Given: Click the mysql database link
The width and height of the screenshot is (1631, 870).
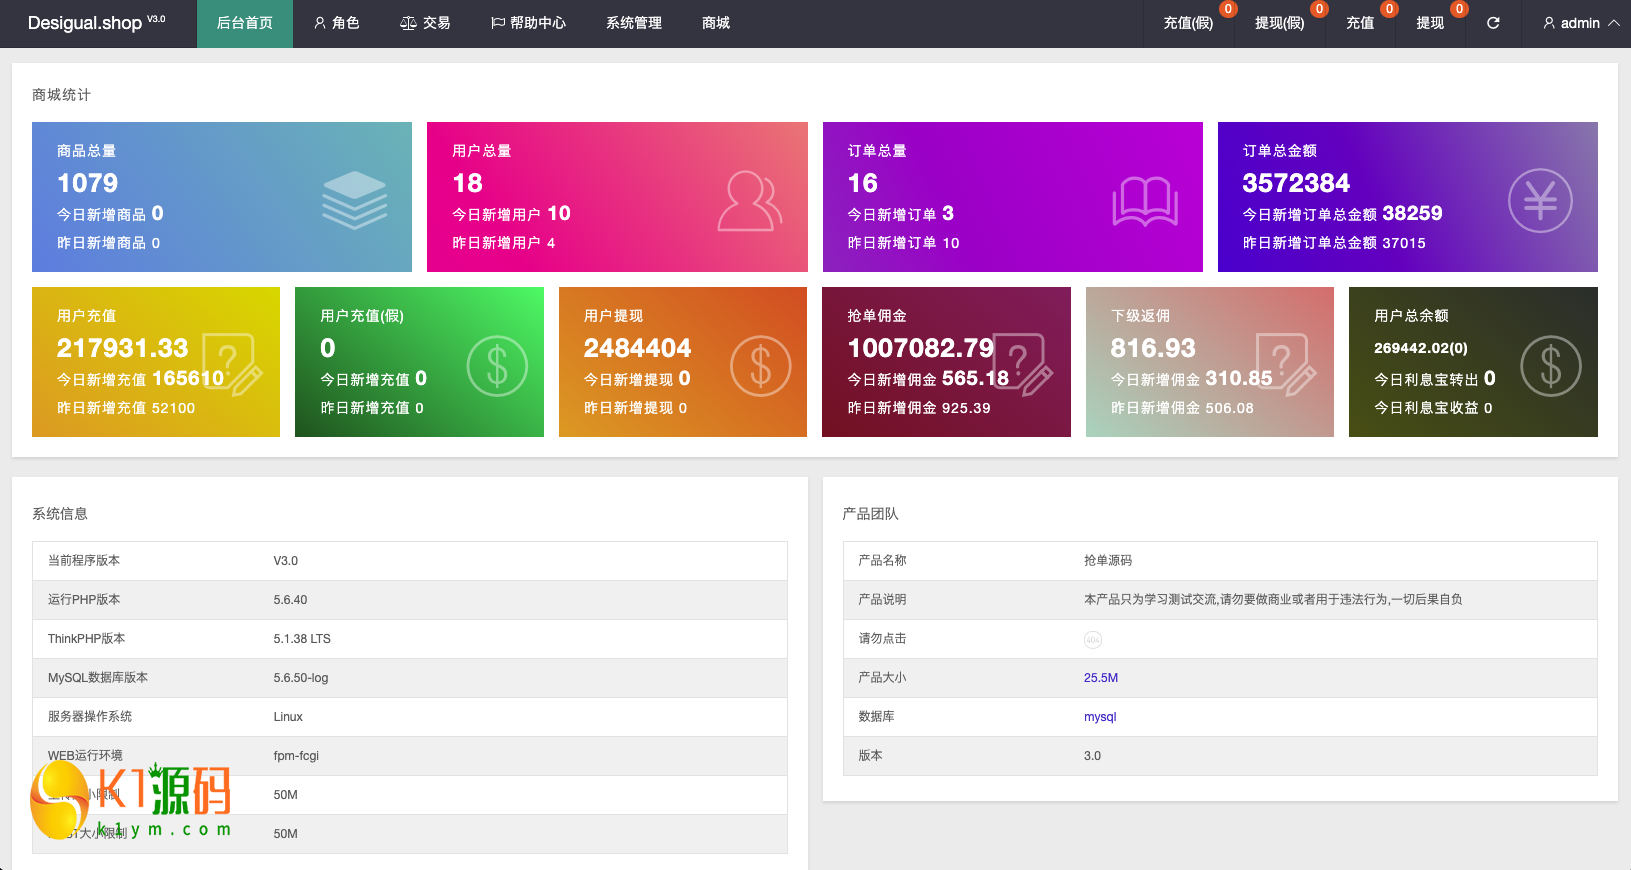Looking at the screenshot, I should coord(1100,717).
